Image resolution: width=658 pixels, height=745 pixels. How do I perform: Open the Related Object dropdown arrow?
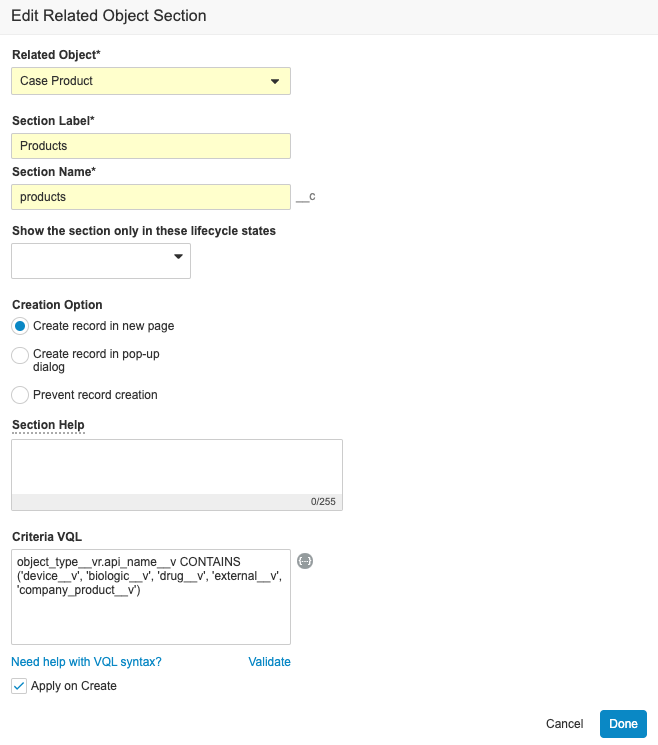point(275,81)
